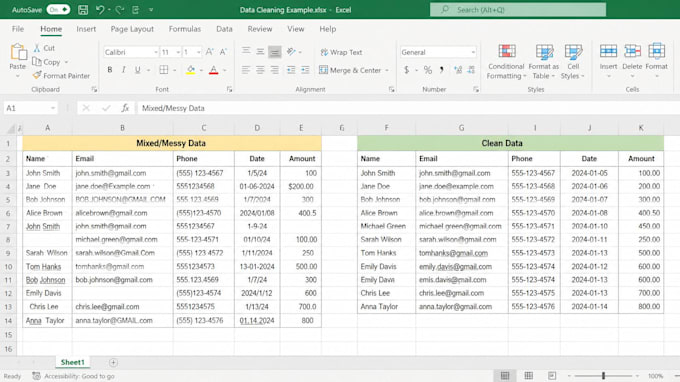This screenshot has width=680, height=382.
Task: Open the Font Color dropdown arrow
Action: pyautogui.click(x=225, y=70)
